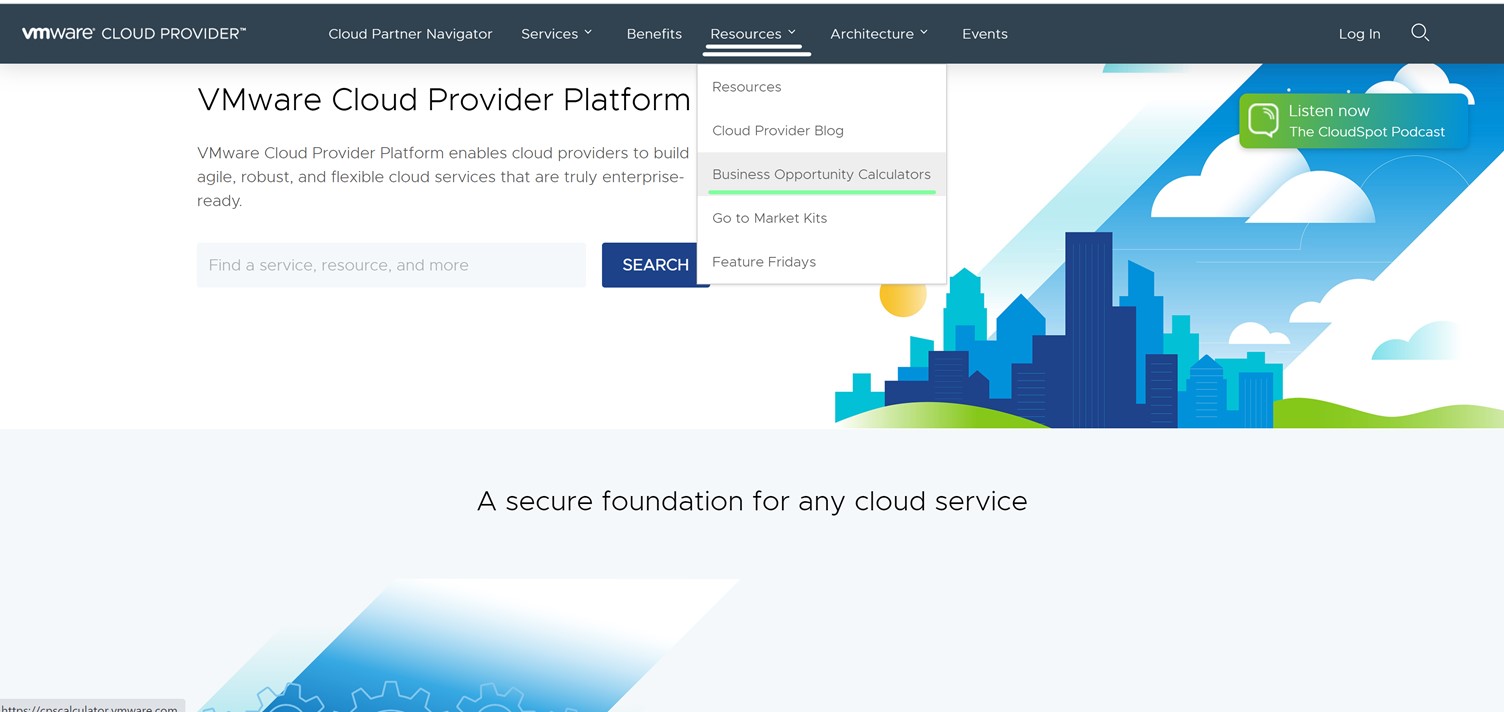Focus the Find a service search field
This screenshot has height=712, width=1504.
click(x=391, y=265)
